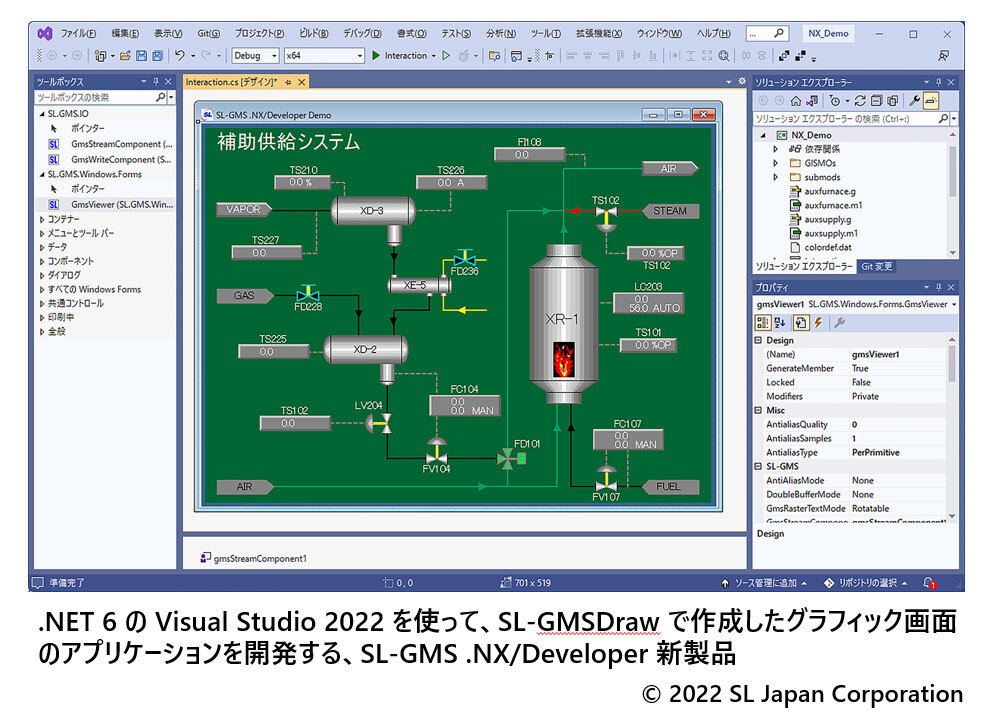Click Start Without Debugging outlined play icon
The height and width of the screenshot is (726, 995).
tap(446, 56)
